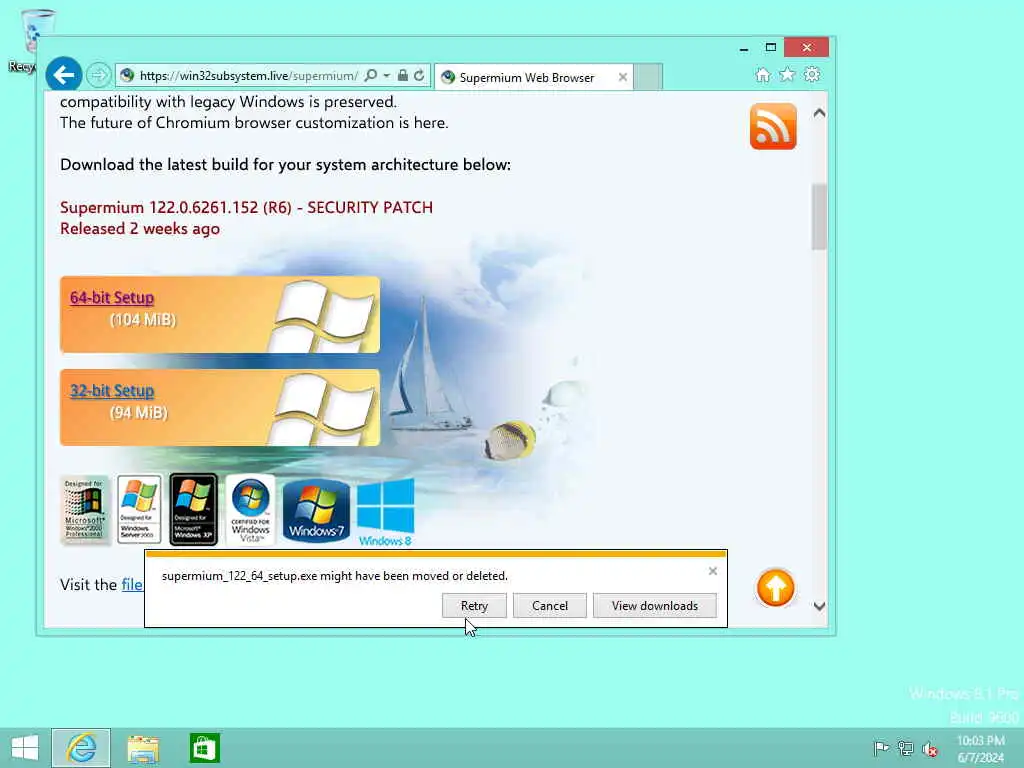Click the muted volume tray icon

click(930, 749)
